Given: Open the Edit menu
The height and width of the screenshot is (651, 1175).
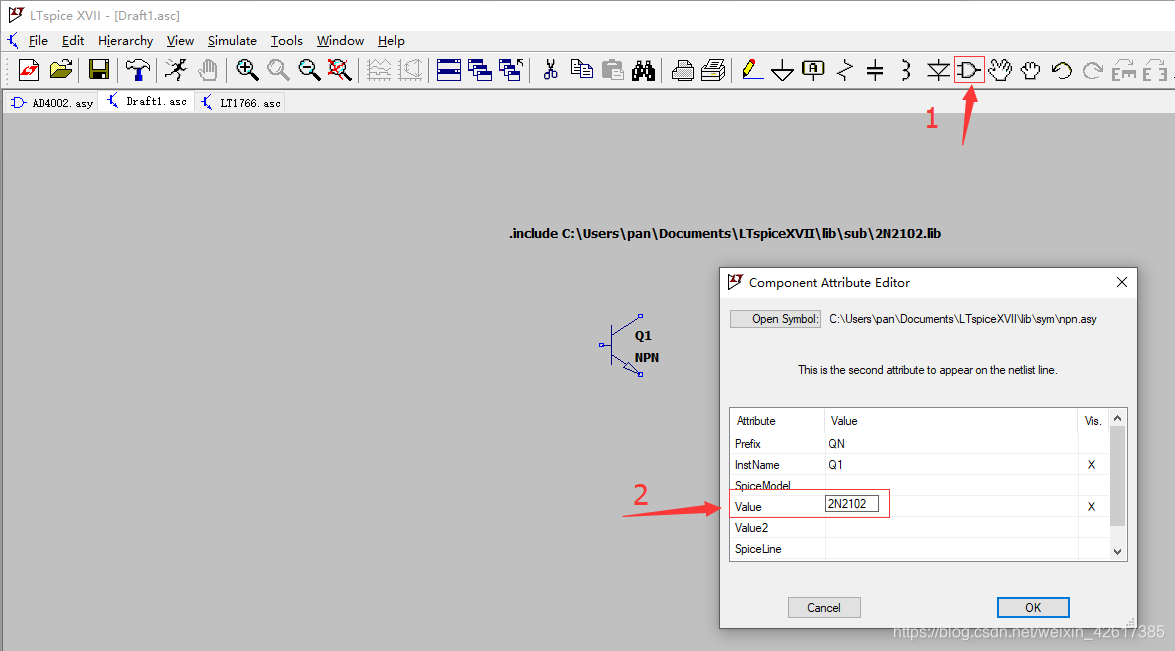Looking at the screenshot, I should click(x=73, y=40).
